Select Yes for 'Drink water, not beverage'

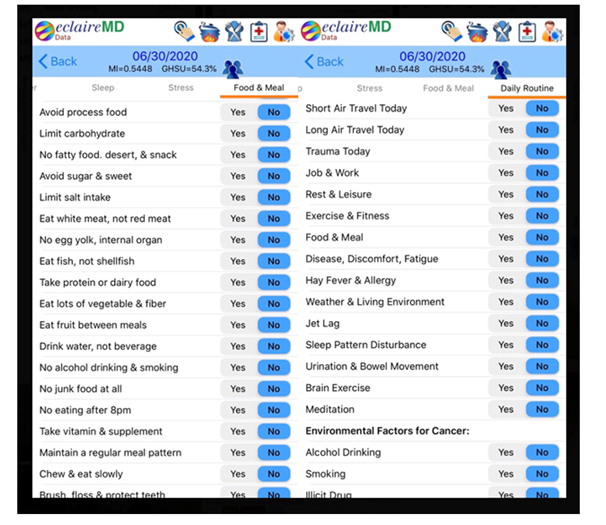[238, 346]
